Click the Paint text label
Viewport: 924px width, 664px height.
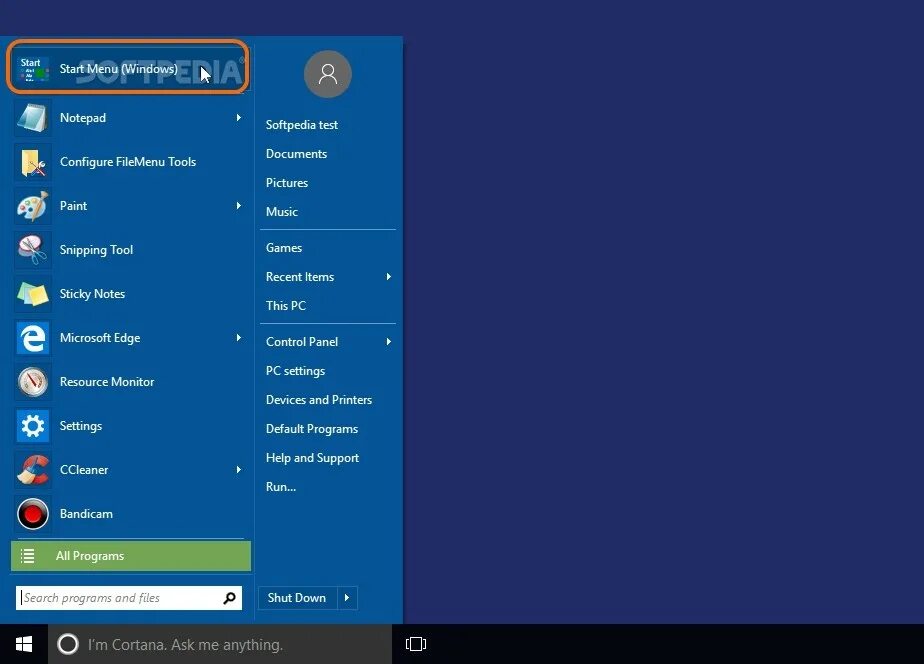(73, 206)
